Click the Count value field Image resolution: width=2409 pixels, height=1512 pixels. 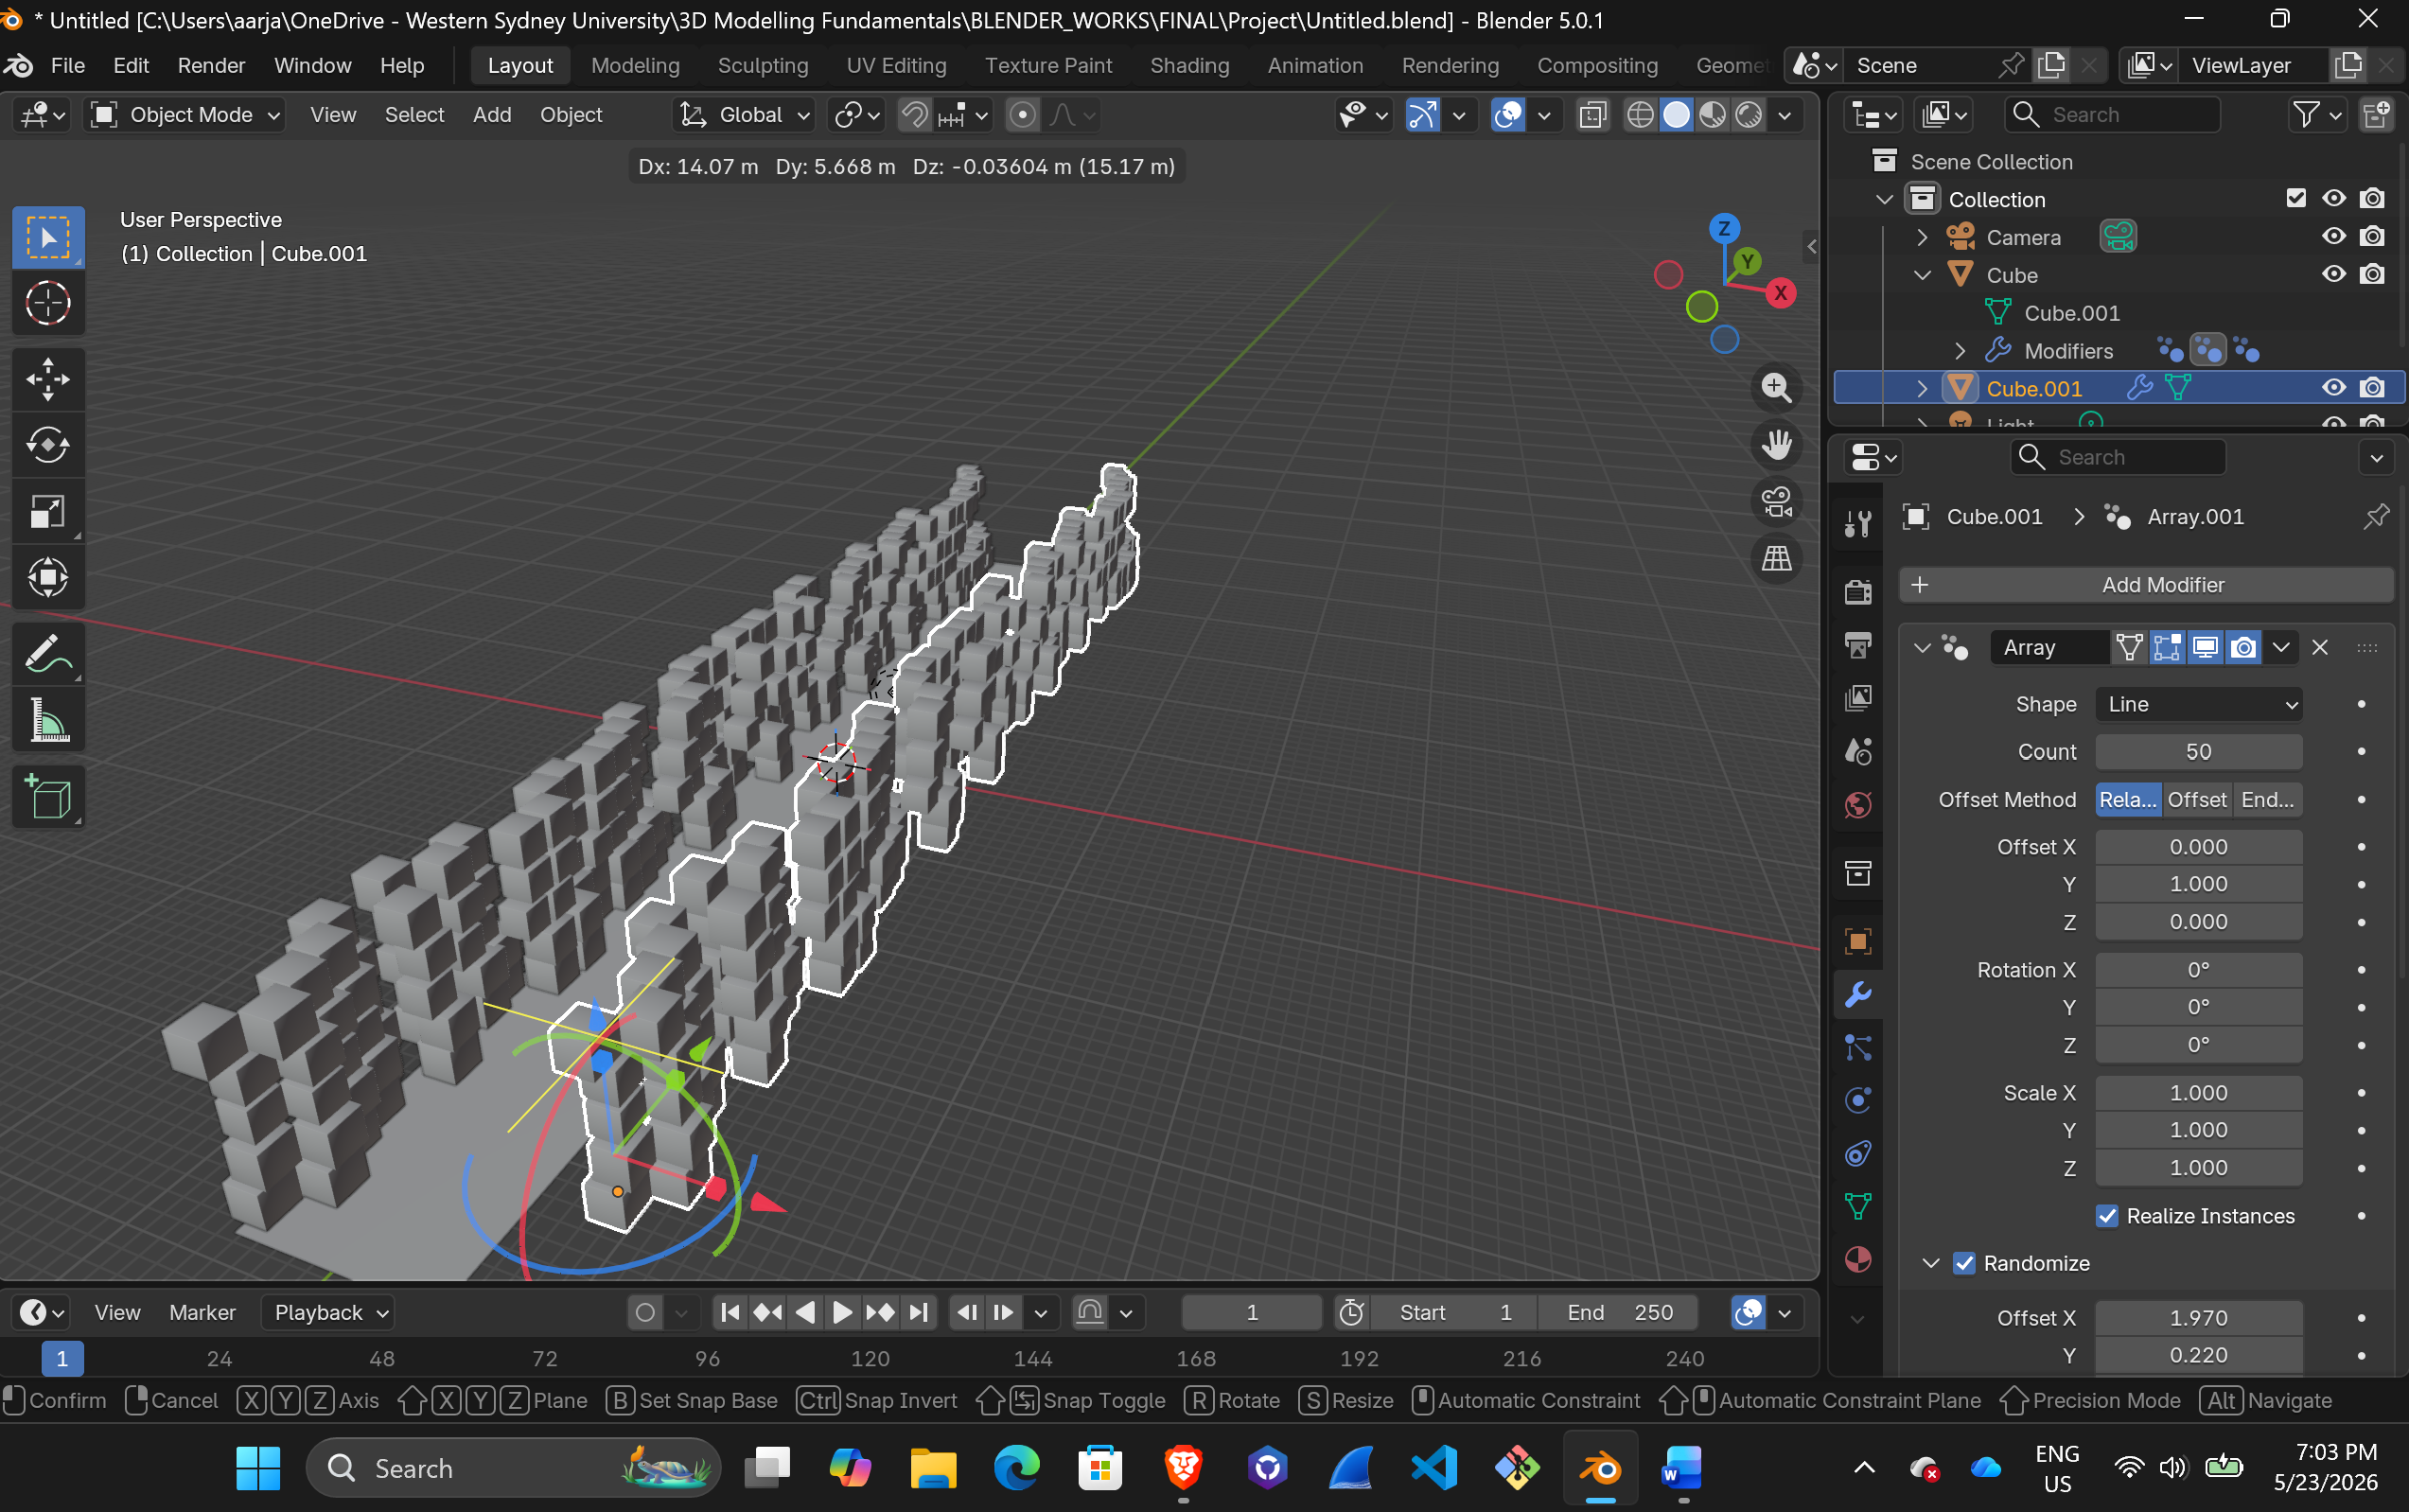pos(2198,752)
